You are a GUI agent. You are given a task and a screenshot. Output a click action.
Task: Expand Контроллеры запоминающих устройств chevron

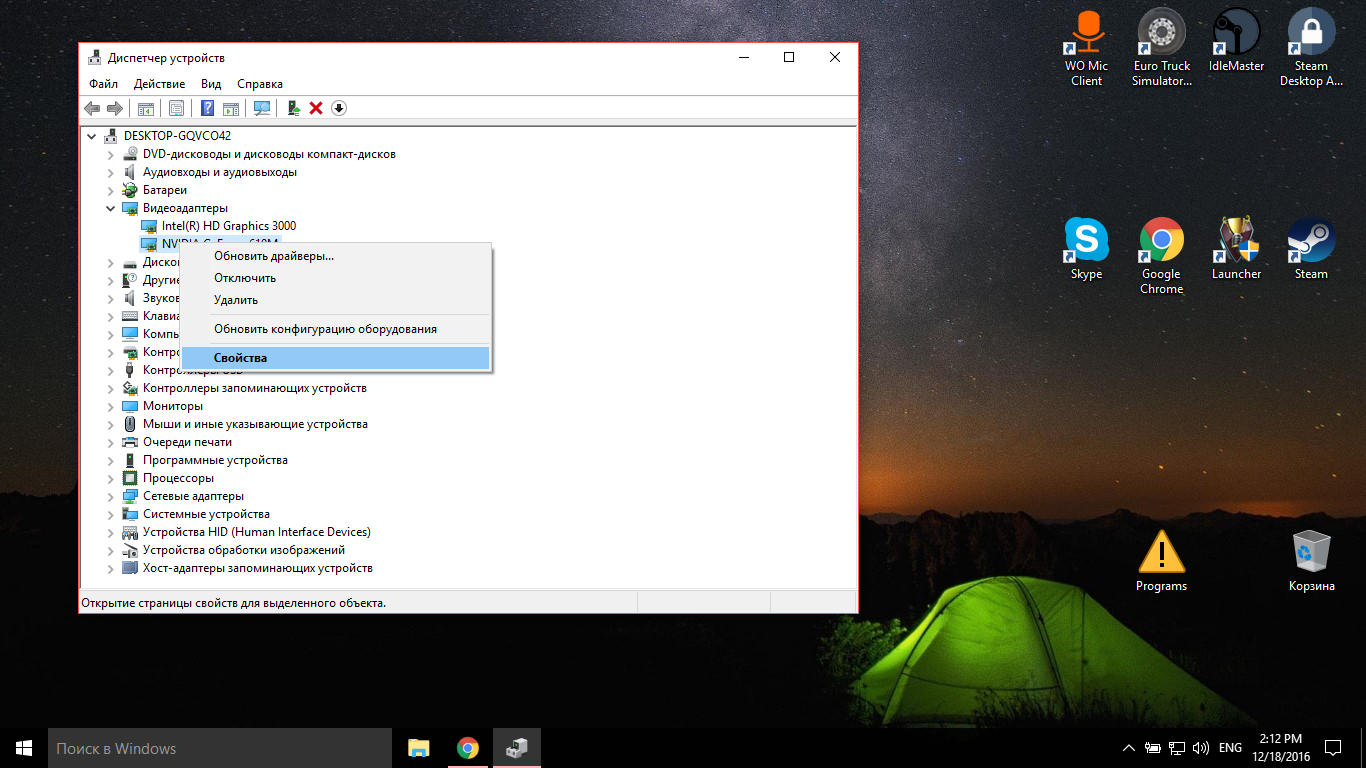click(x=111, y=388)
